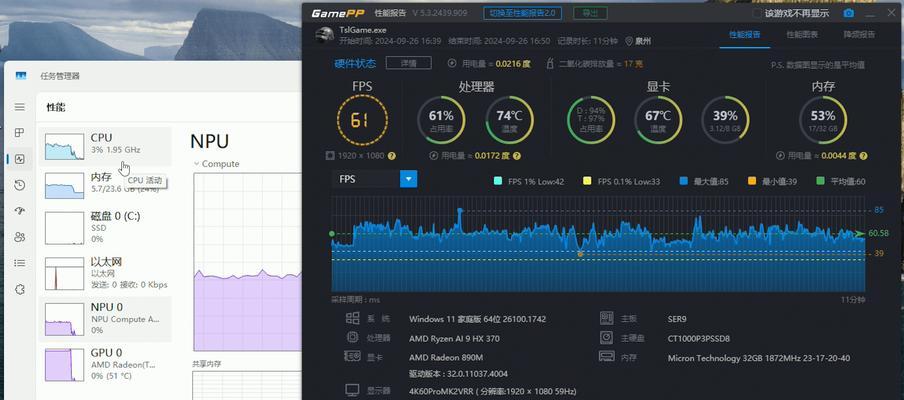
Task: Open Services puzzle icon in Task Manager sidebar
Action: [x=20, y=289]
